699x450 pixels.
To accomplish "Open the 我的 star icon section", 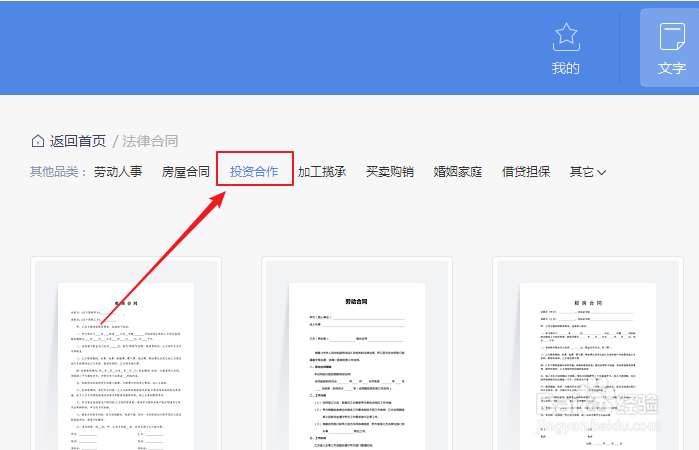I will click(566, 48).
